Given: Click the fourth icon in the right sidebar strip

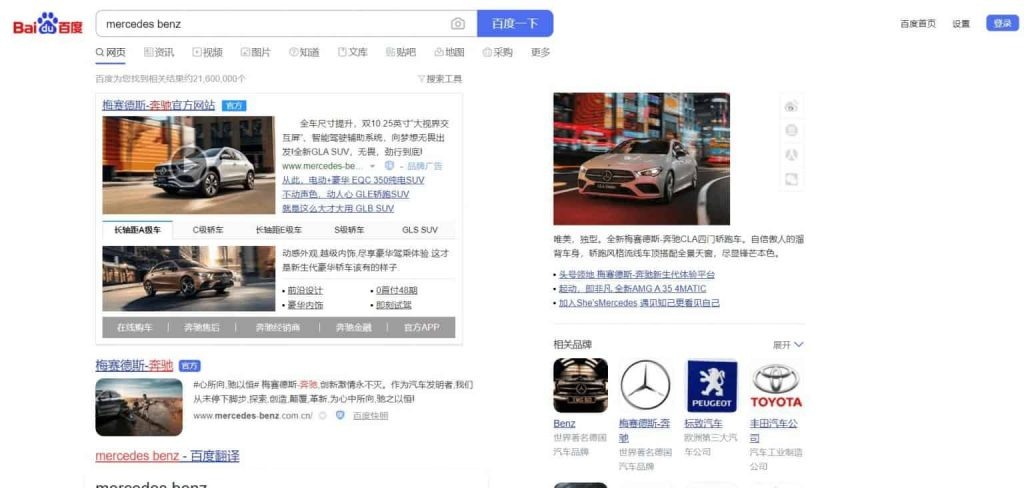Looking at the screenshot, I should click(792, 179).
